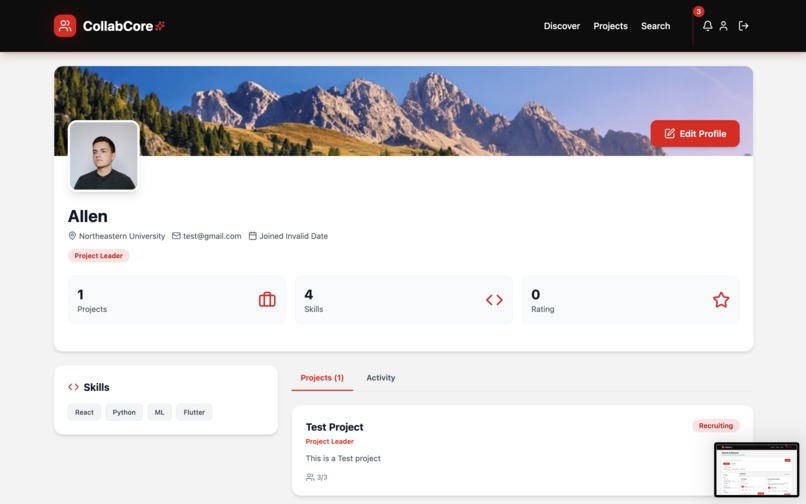This screenshot has width=806, height=504.
Task: Select the React skill tag
Action: pos(84,412)
